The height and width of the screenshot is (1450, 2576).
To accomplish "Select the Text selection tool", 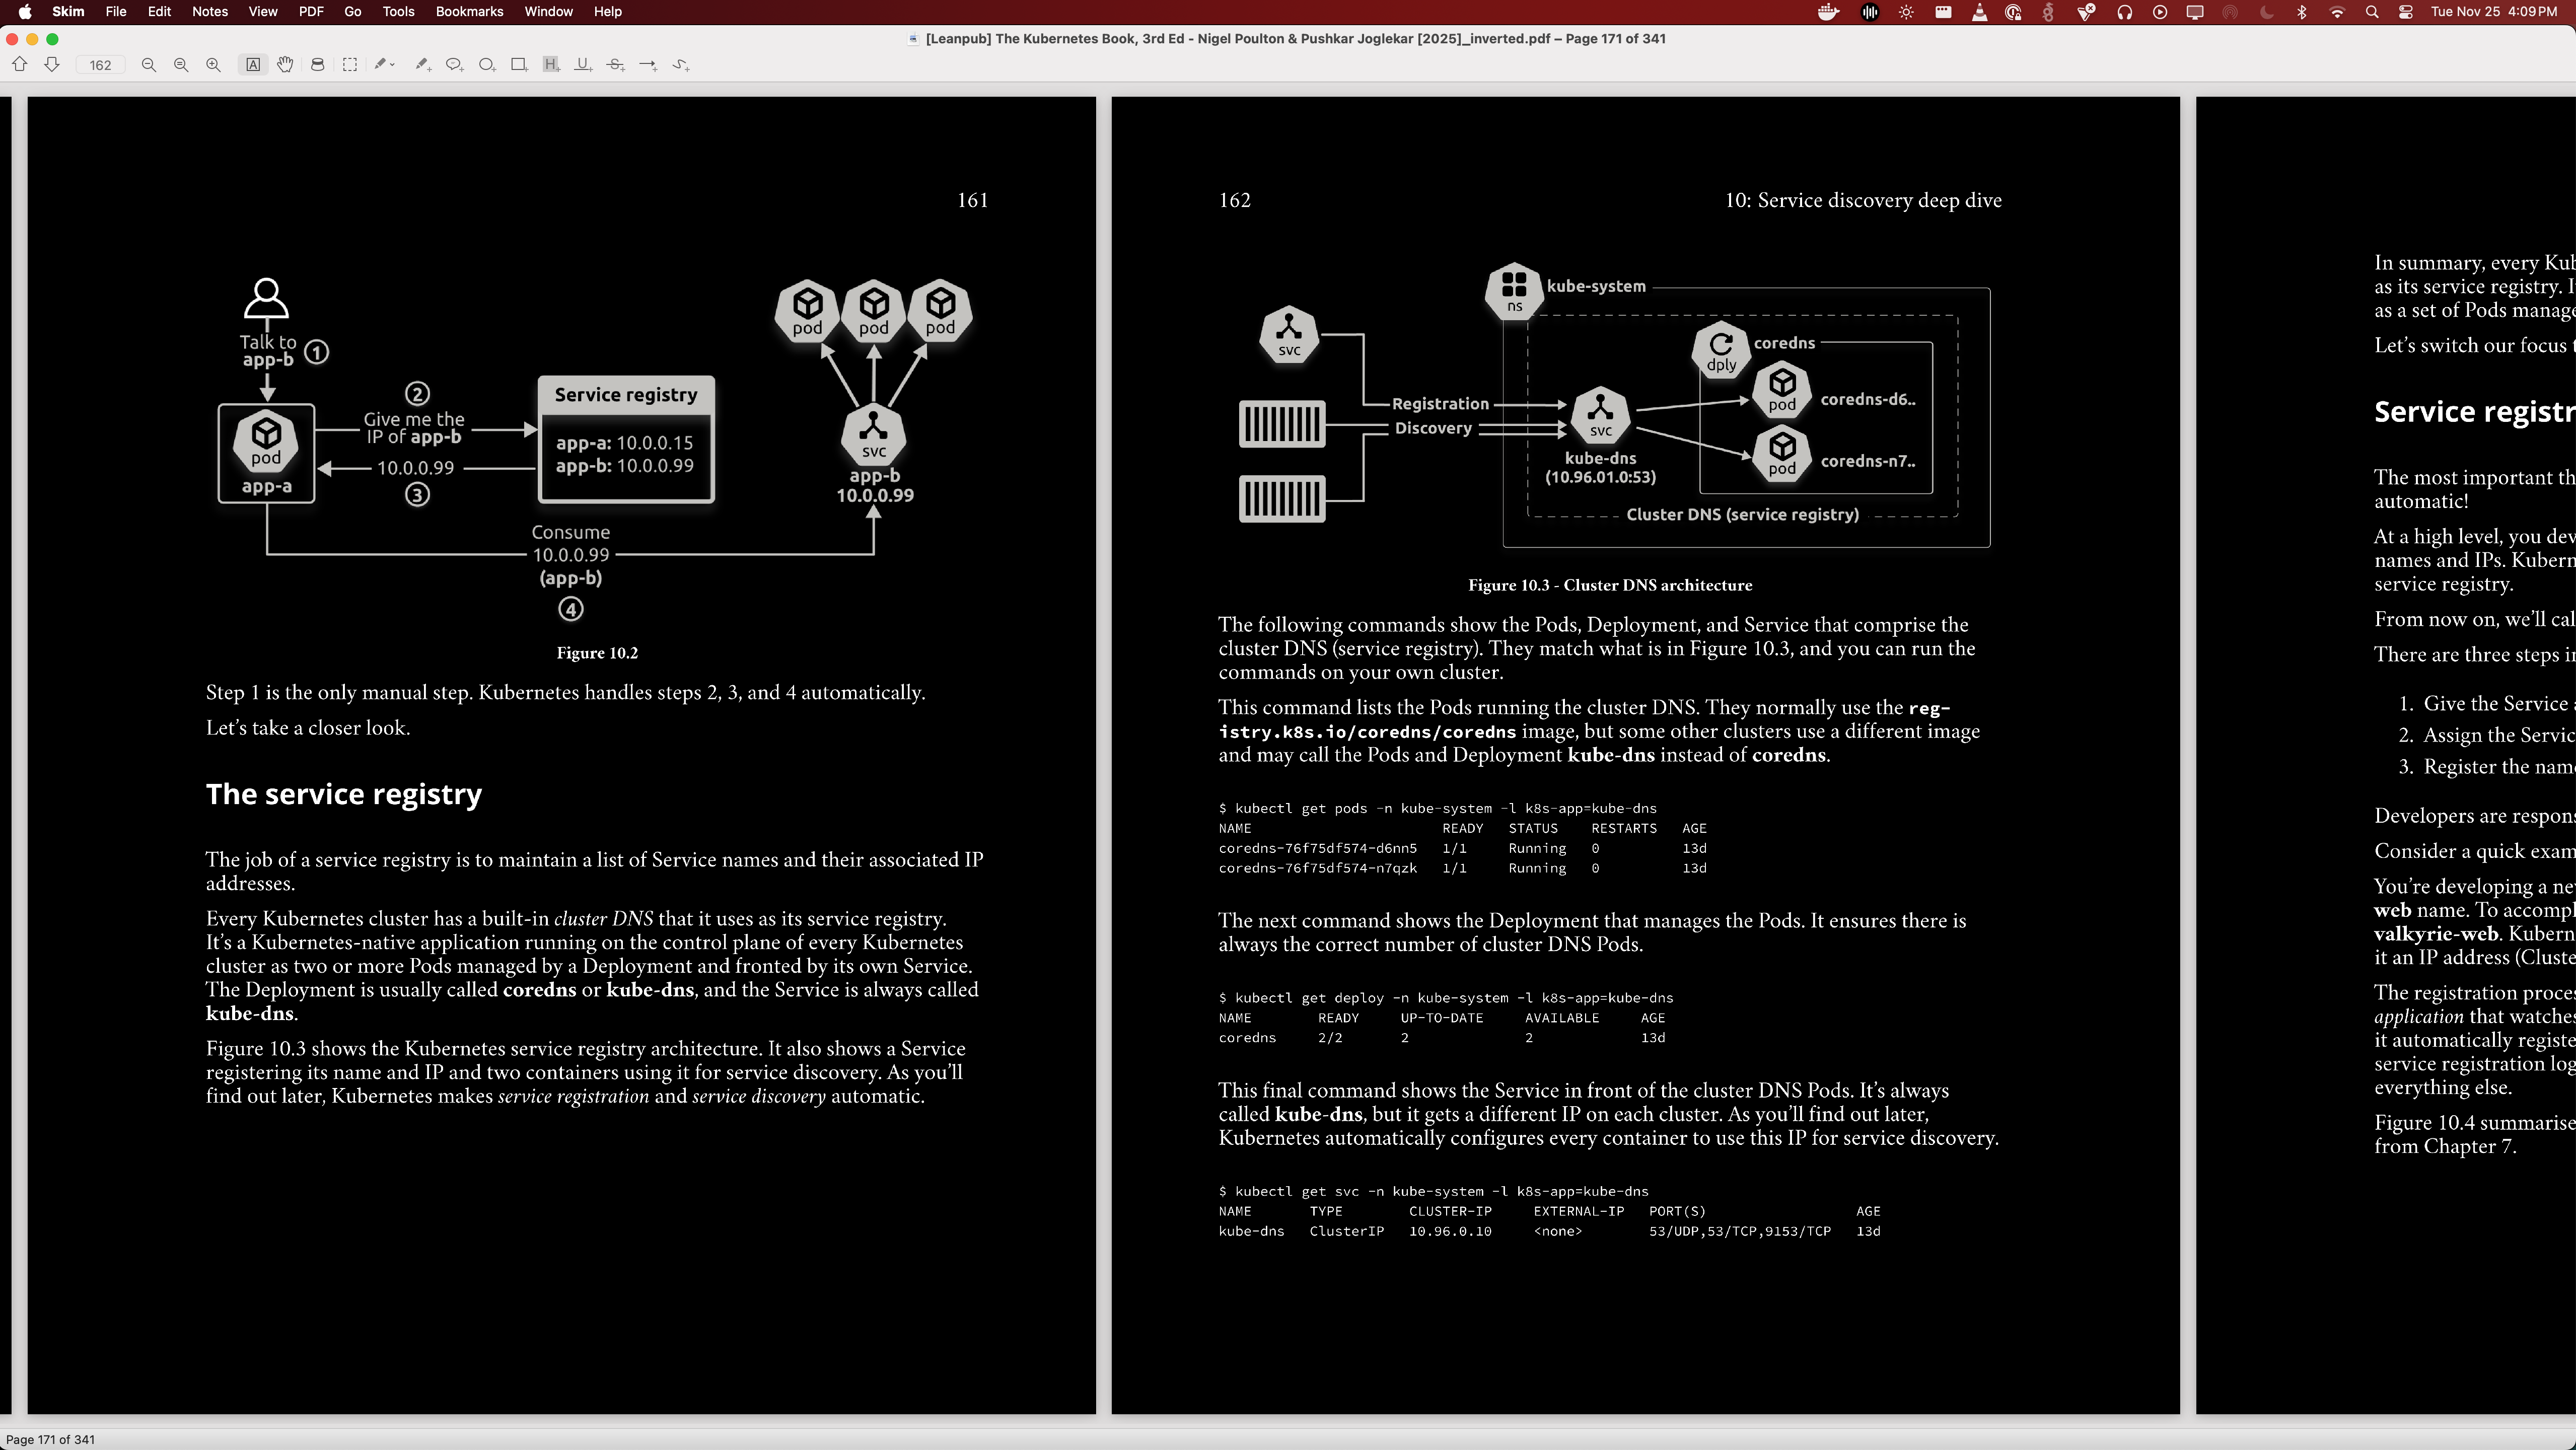I will pyautogui.click(x=253, y=64).
